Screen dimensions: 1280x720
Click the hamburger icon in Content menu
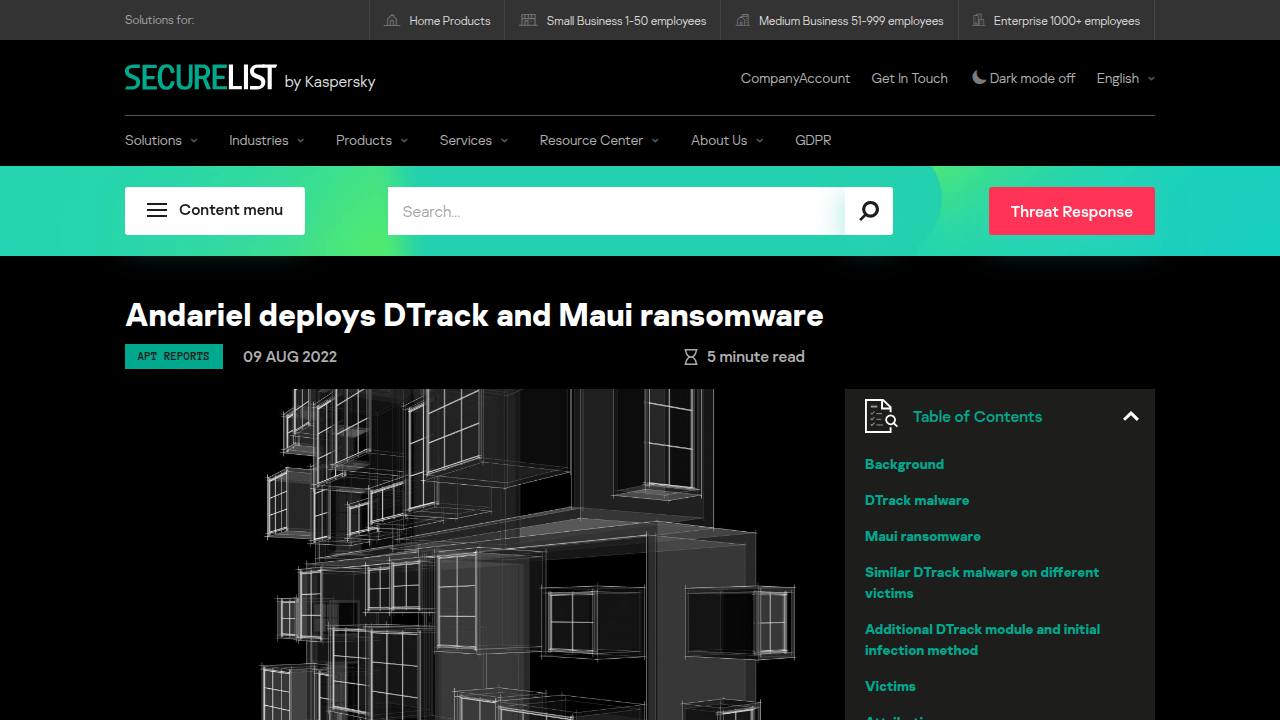[157, 210]
